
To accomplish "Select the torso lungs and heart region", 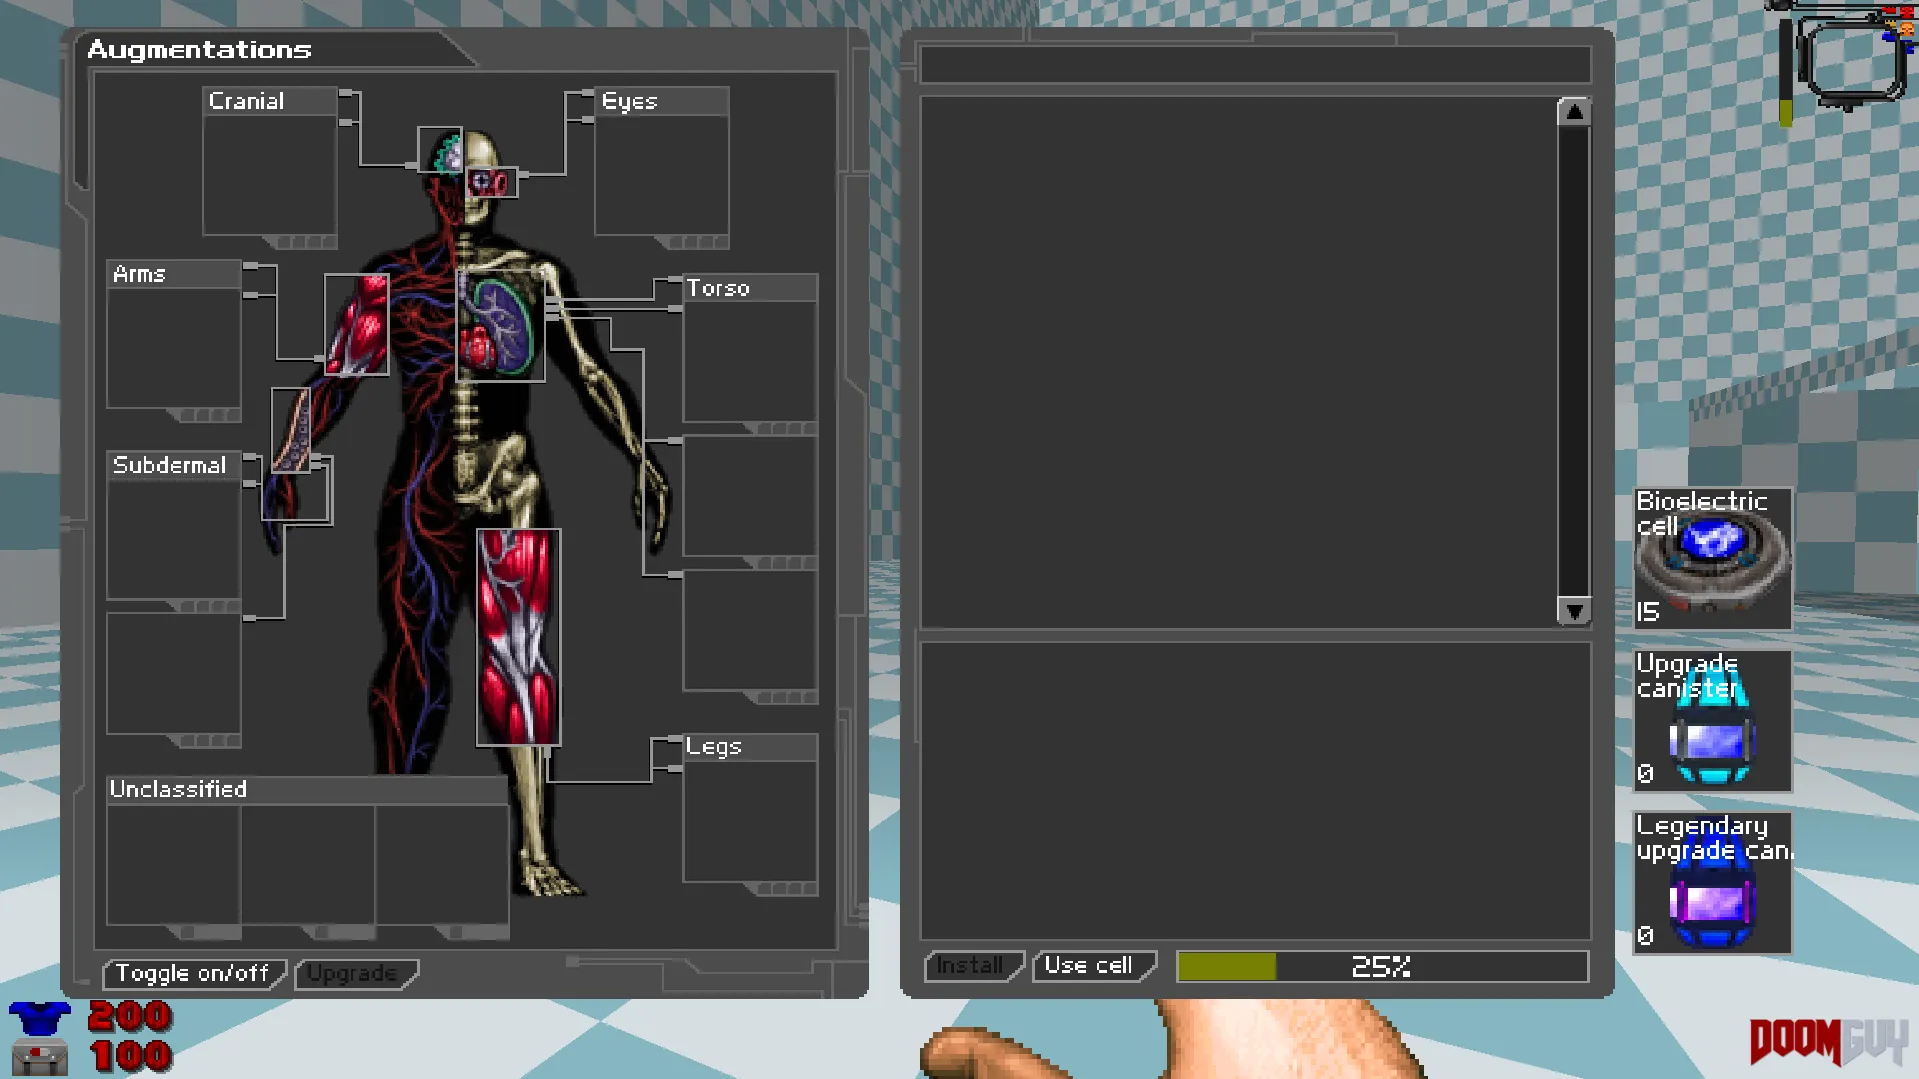I will (x=500, y=325).
